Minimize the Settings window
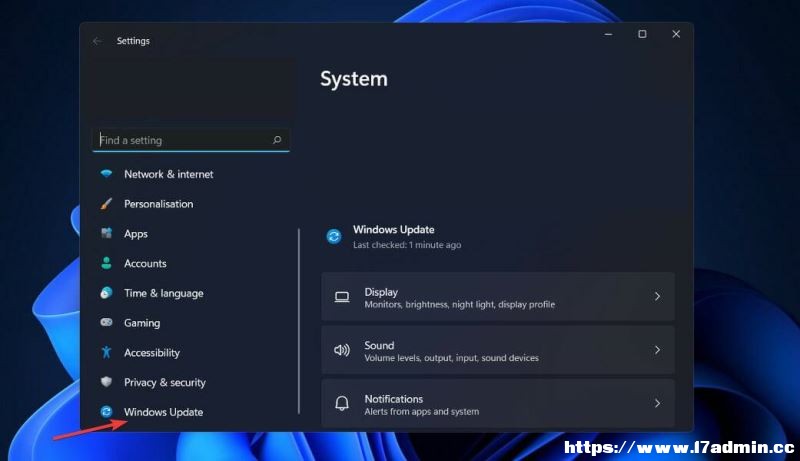 (x=609, y=34)
